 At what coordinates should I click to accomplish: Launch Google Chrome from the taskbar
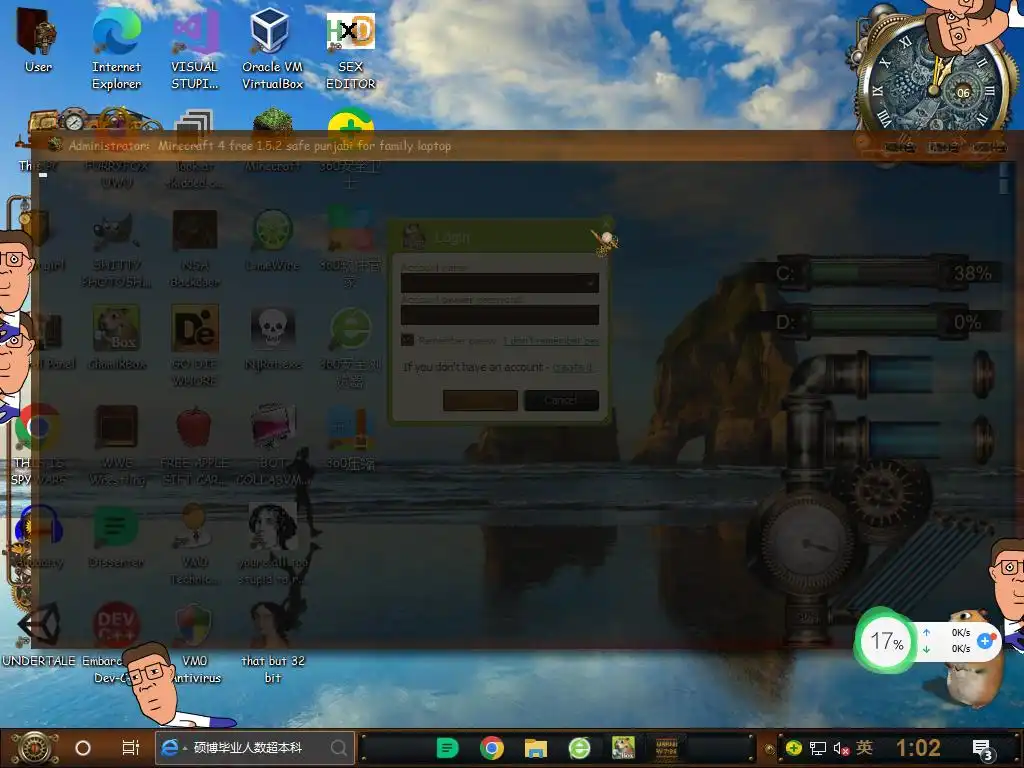[492, 748]
